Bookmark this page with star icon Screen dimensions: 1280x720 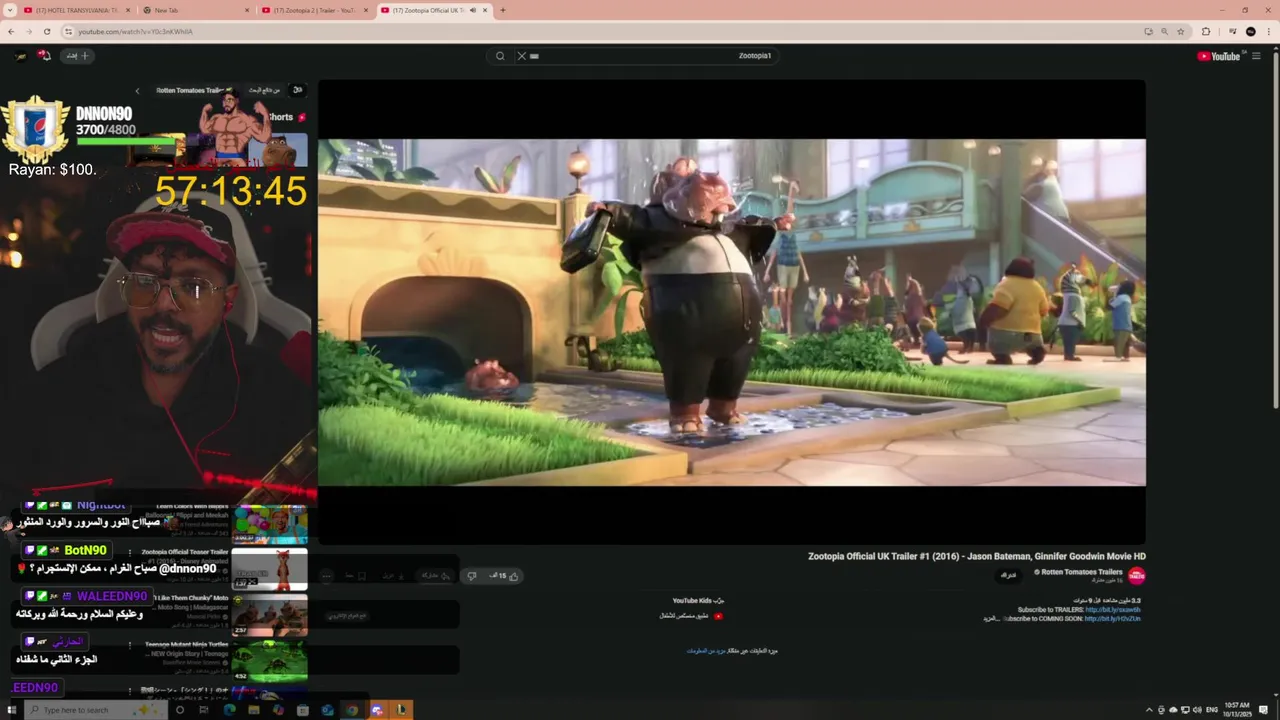pyautogui.click(x=1181, y=31)
